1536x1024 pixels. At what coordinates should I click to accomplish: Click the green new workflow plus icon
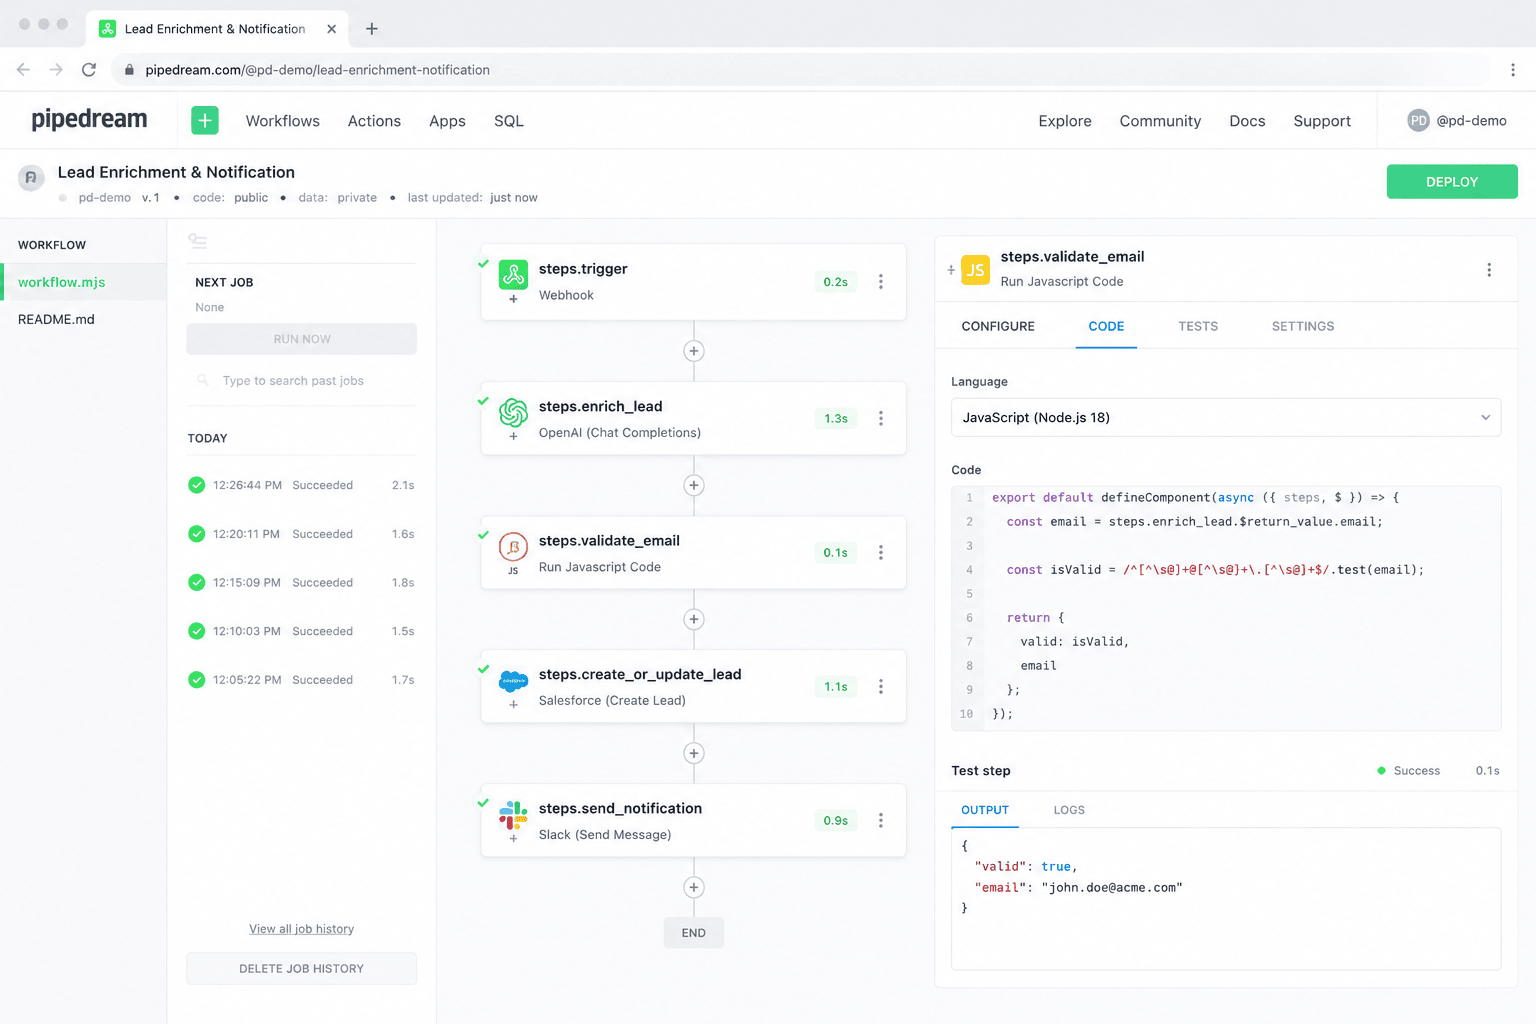pos(204,120)
